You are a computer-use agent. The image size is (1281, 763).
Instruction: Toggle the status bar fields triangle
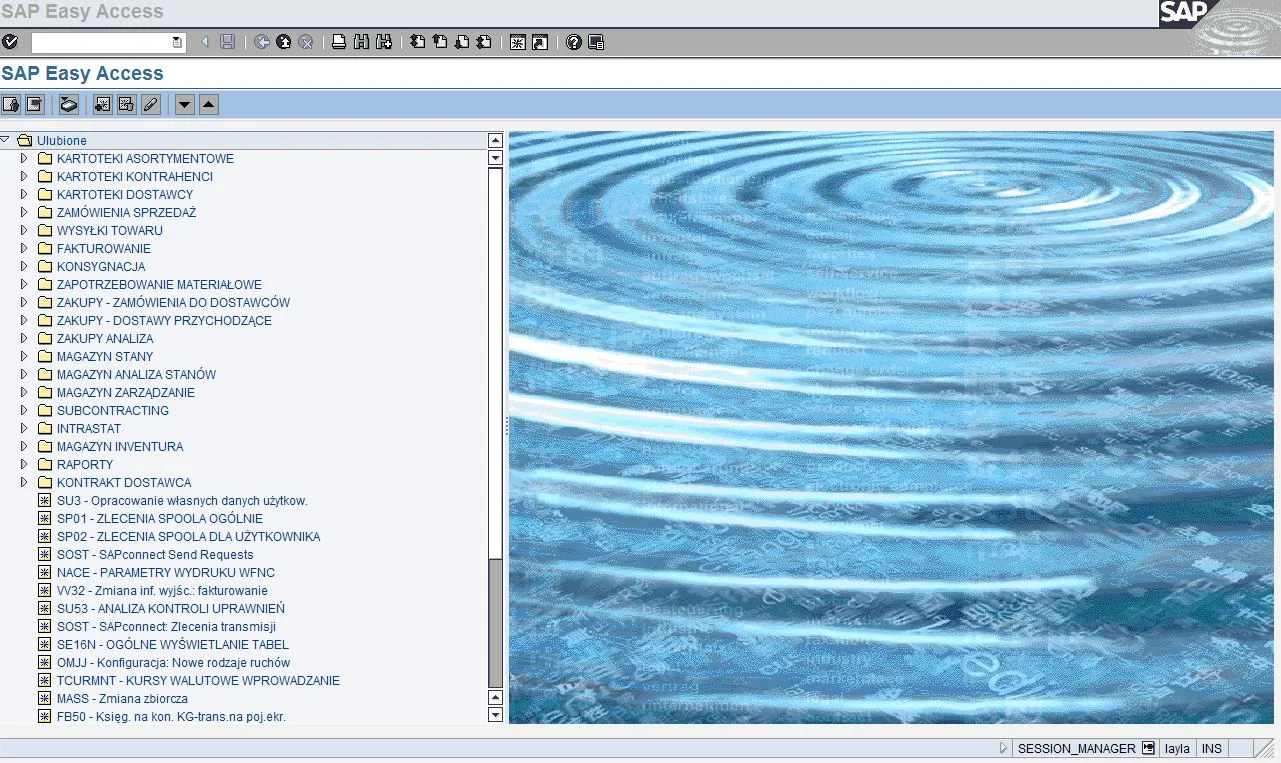pos(1004,748)
